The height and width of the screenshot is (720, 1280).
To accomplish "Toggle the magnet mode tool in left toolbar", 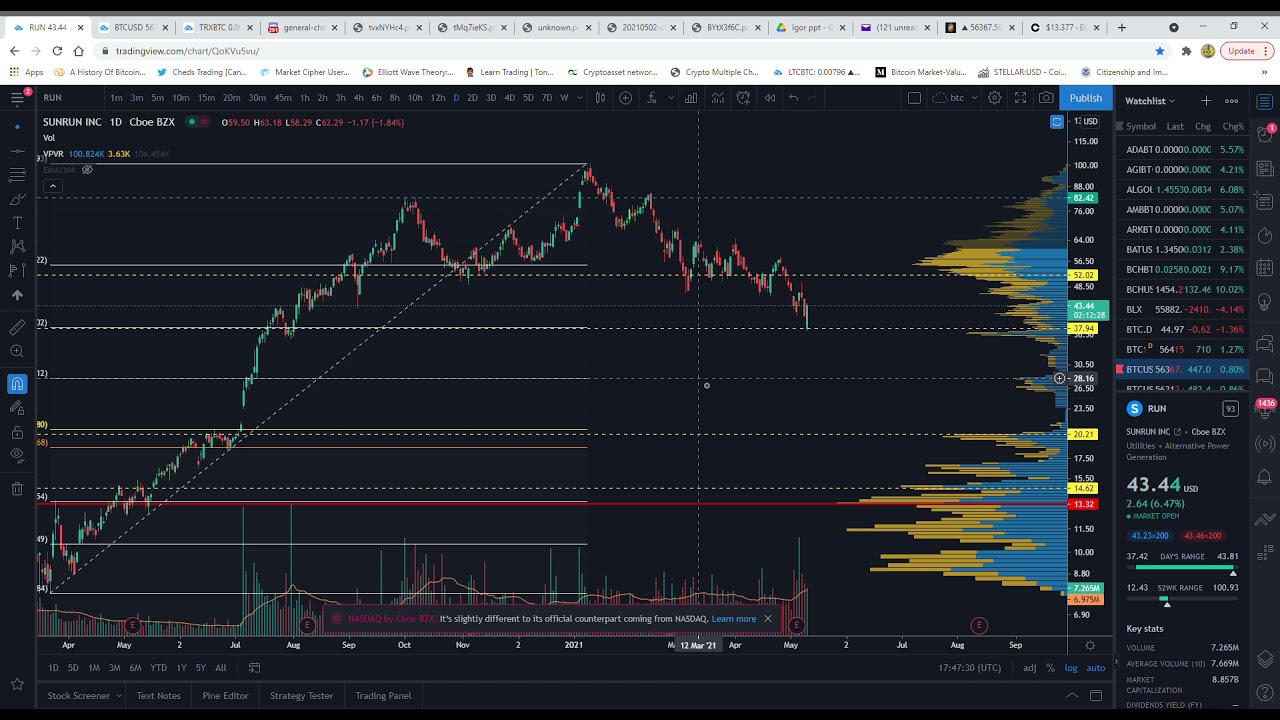I will 17,384.
